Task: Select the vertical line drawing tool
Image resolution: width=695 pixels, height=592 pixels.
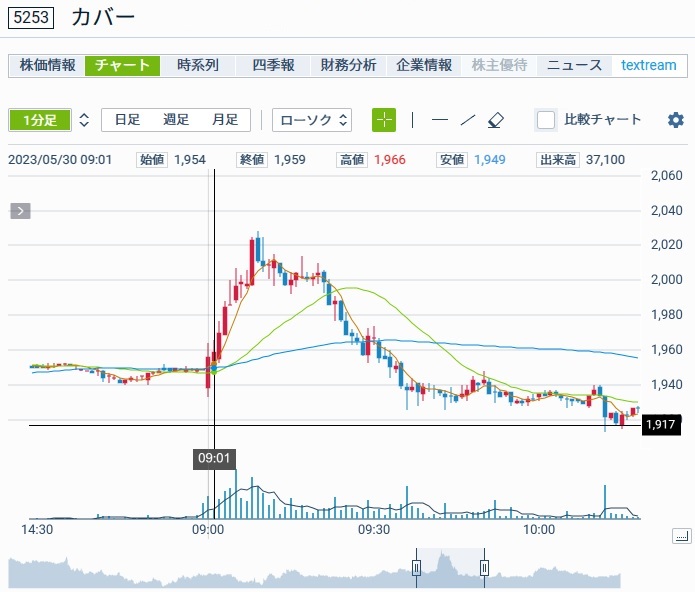Action: point(412,120)
